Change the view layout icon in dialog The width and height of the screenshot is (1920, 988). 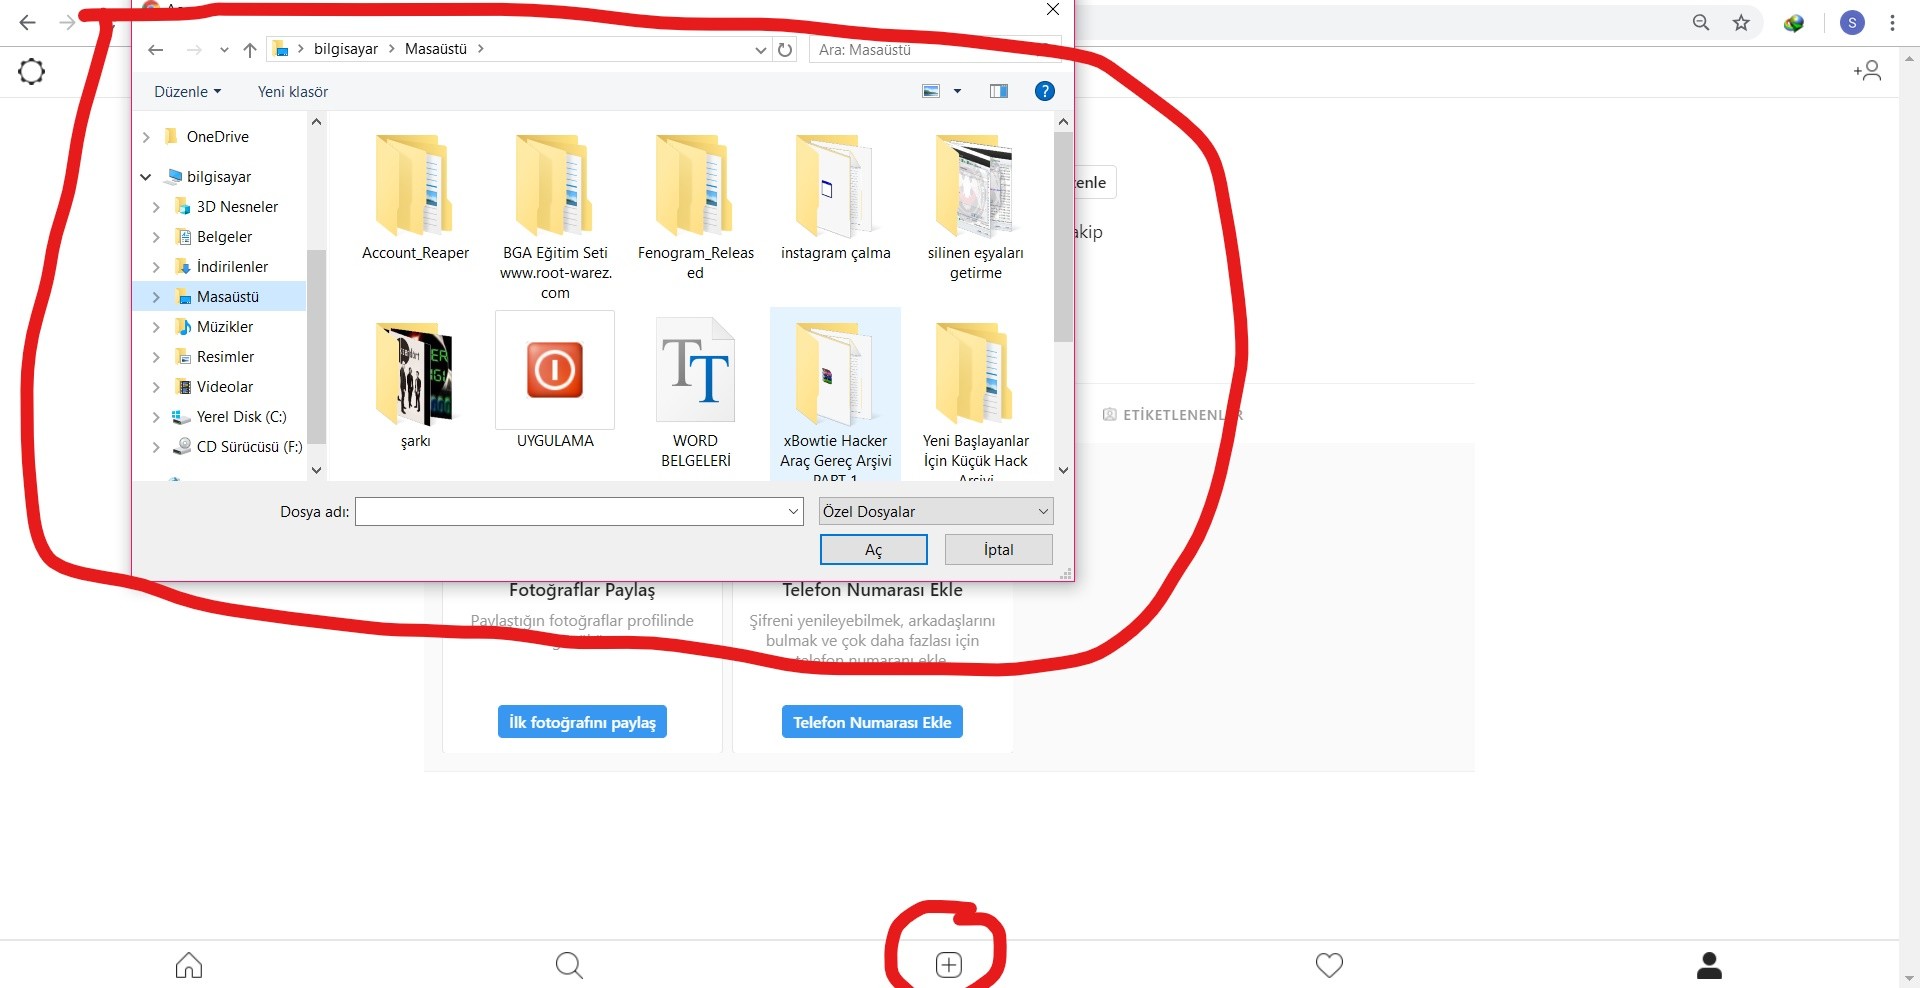[931, 91]
